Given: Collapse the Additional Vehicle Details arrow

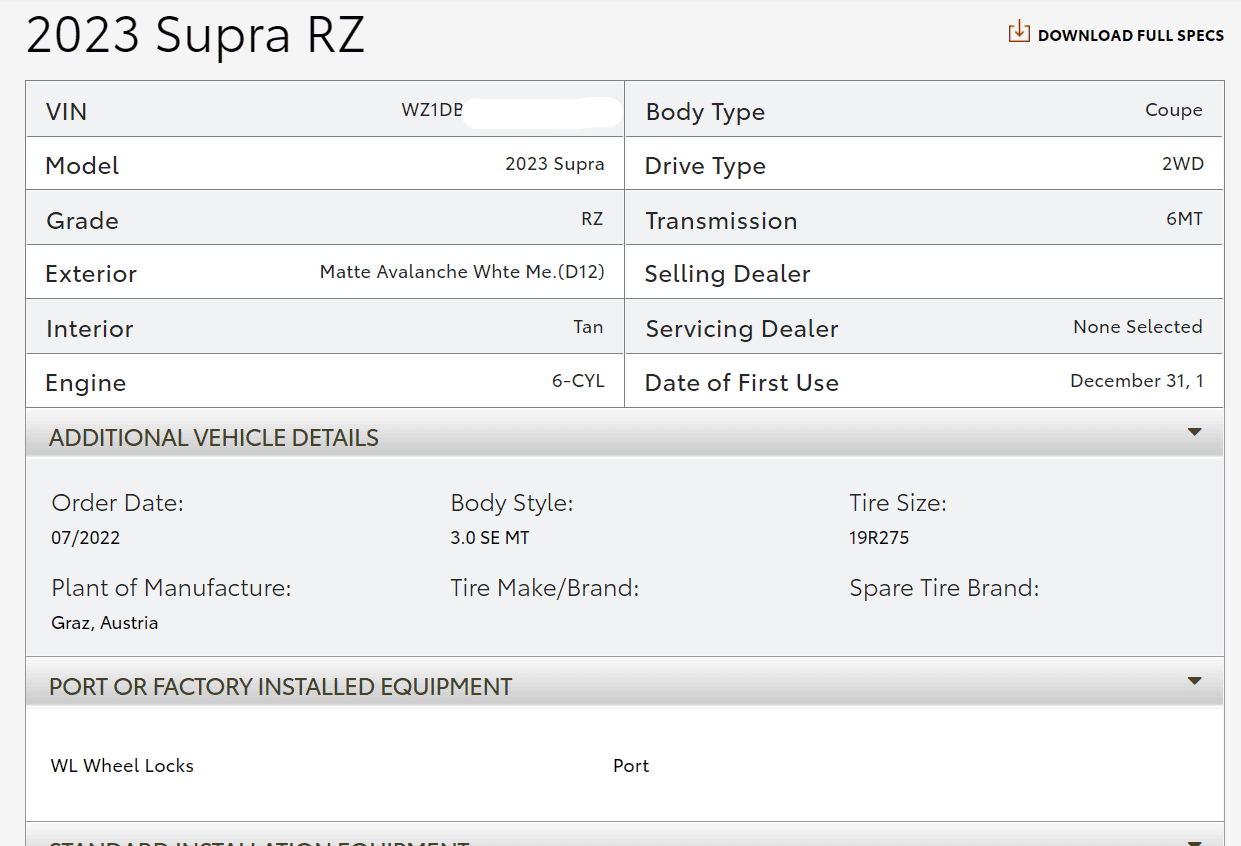Looking at the screenshot, I should pyautogui.click(x=1194, y=432).
